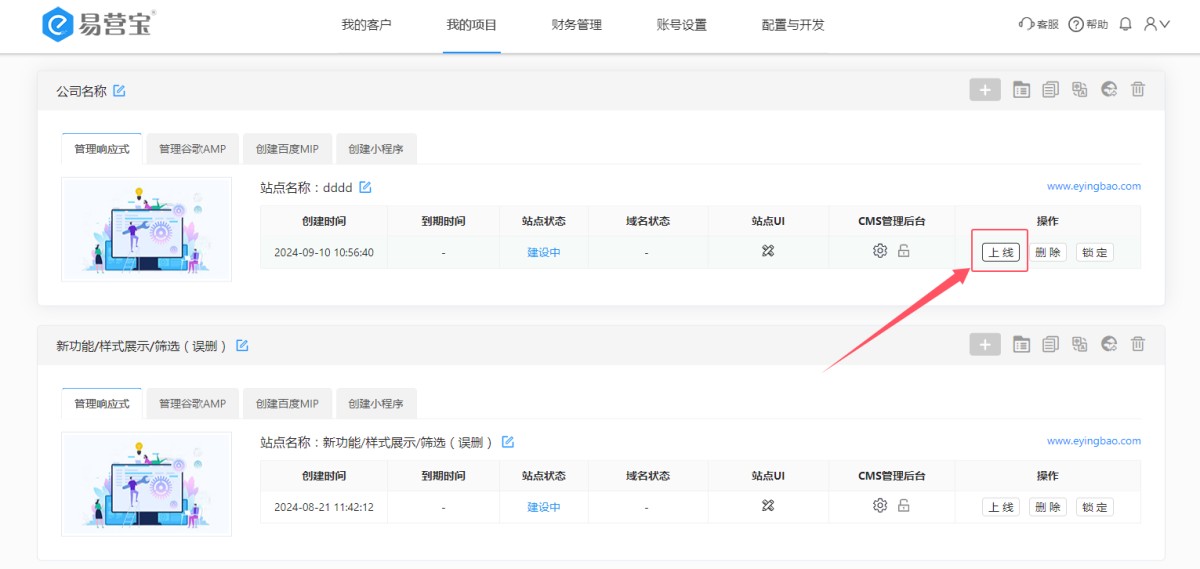Edit site name dddd via pencil icon
The image size is (1200, 569).
coord(366,187)
